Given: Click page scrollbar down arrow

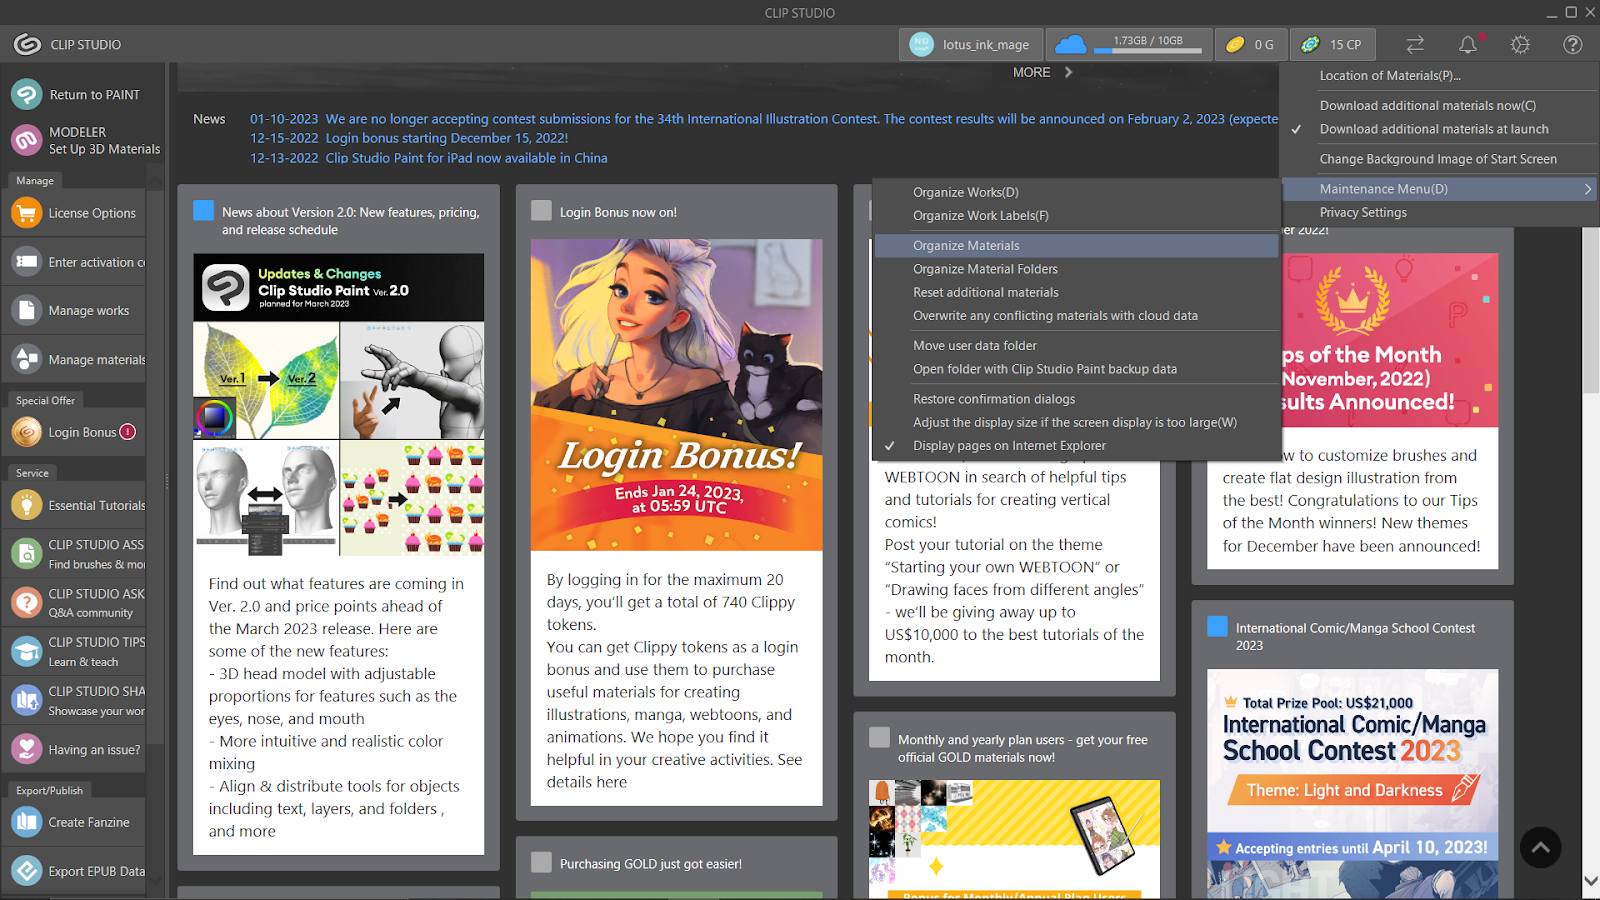Looking at the screenshot, I should coord(1590,881).
